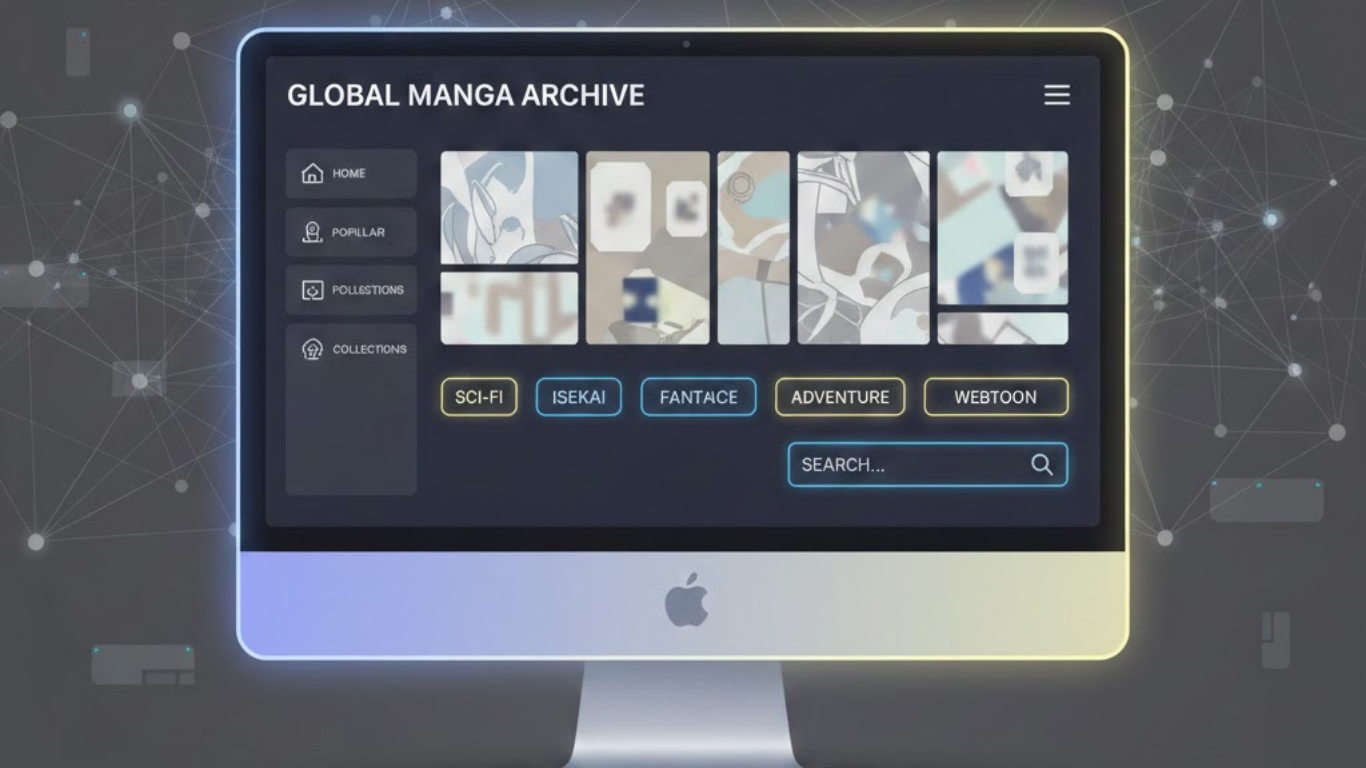The image size is (1366, 768).
Task: Select the WEBTOON genre tag
Action: click(x=995, y=397)
